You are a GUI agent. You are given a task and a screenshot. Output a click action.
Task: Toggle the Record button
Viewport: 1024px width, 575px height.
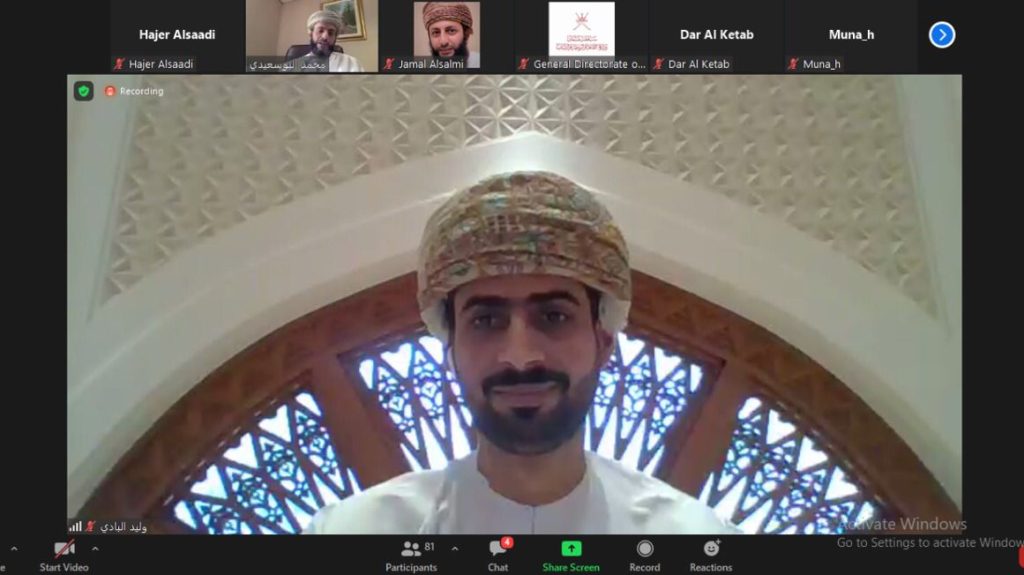(x=644, y=555)
